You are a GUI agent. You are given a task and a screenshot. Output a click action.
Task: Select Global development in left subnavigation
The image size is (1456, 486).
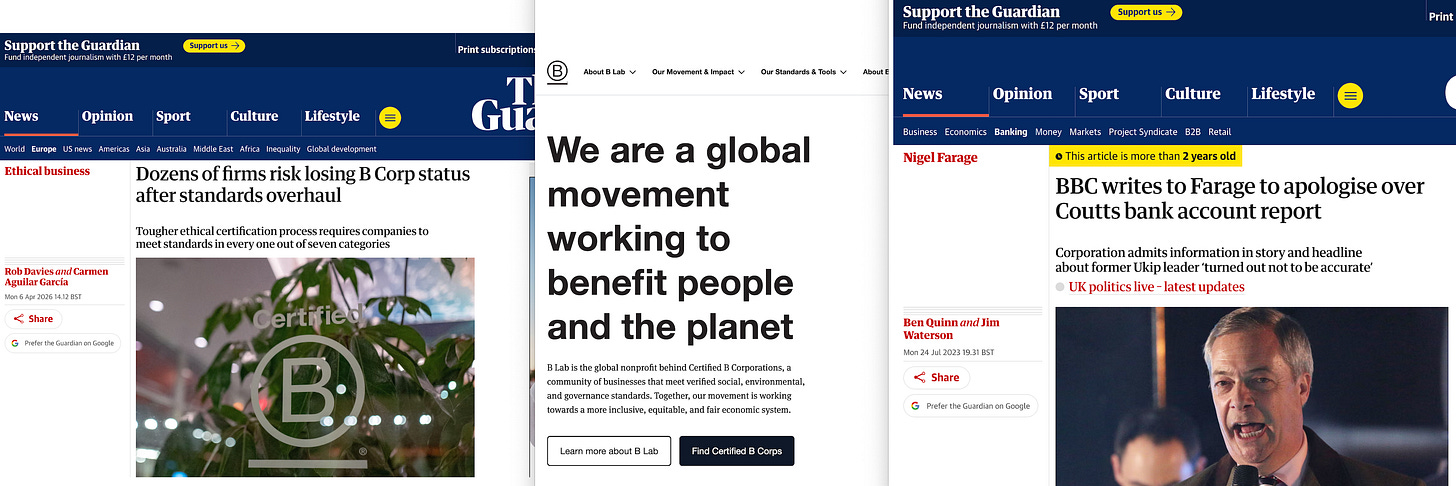point(342,149)
